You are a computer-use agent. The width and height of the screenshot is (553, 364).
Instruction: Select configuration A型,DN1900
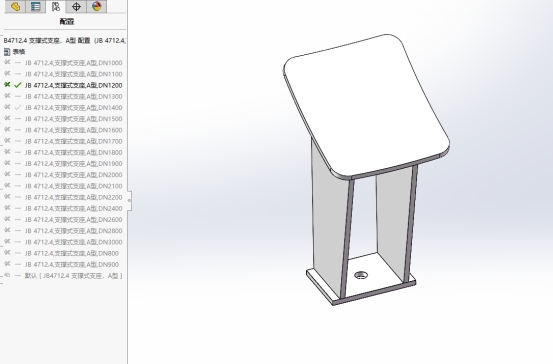(x=74, y=164)
